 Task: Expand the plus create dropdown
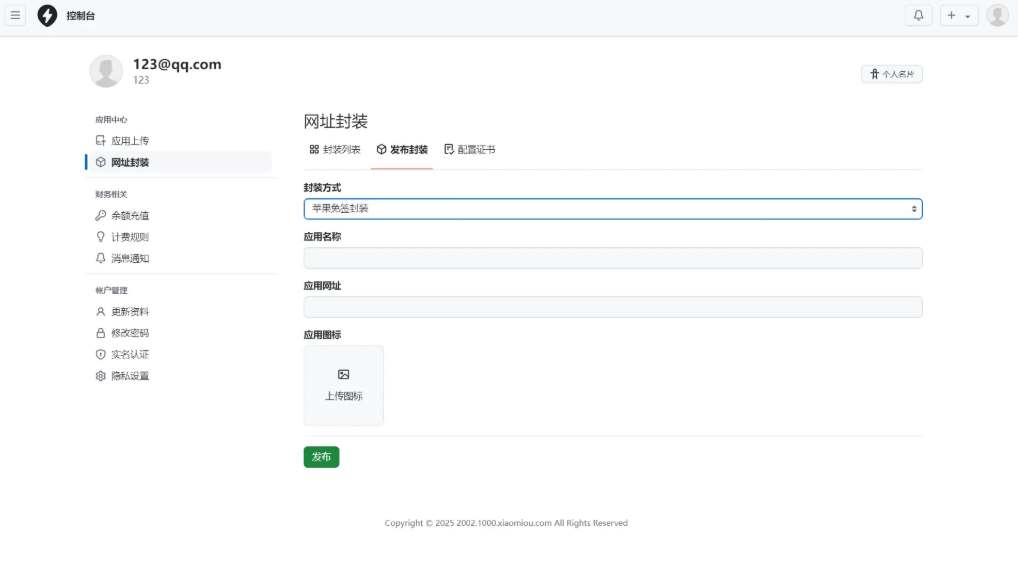tap(958, 16)
